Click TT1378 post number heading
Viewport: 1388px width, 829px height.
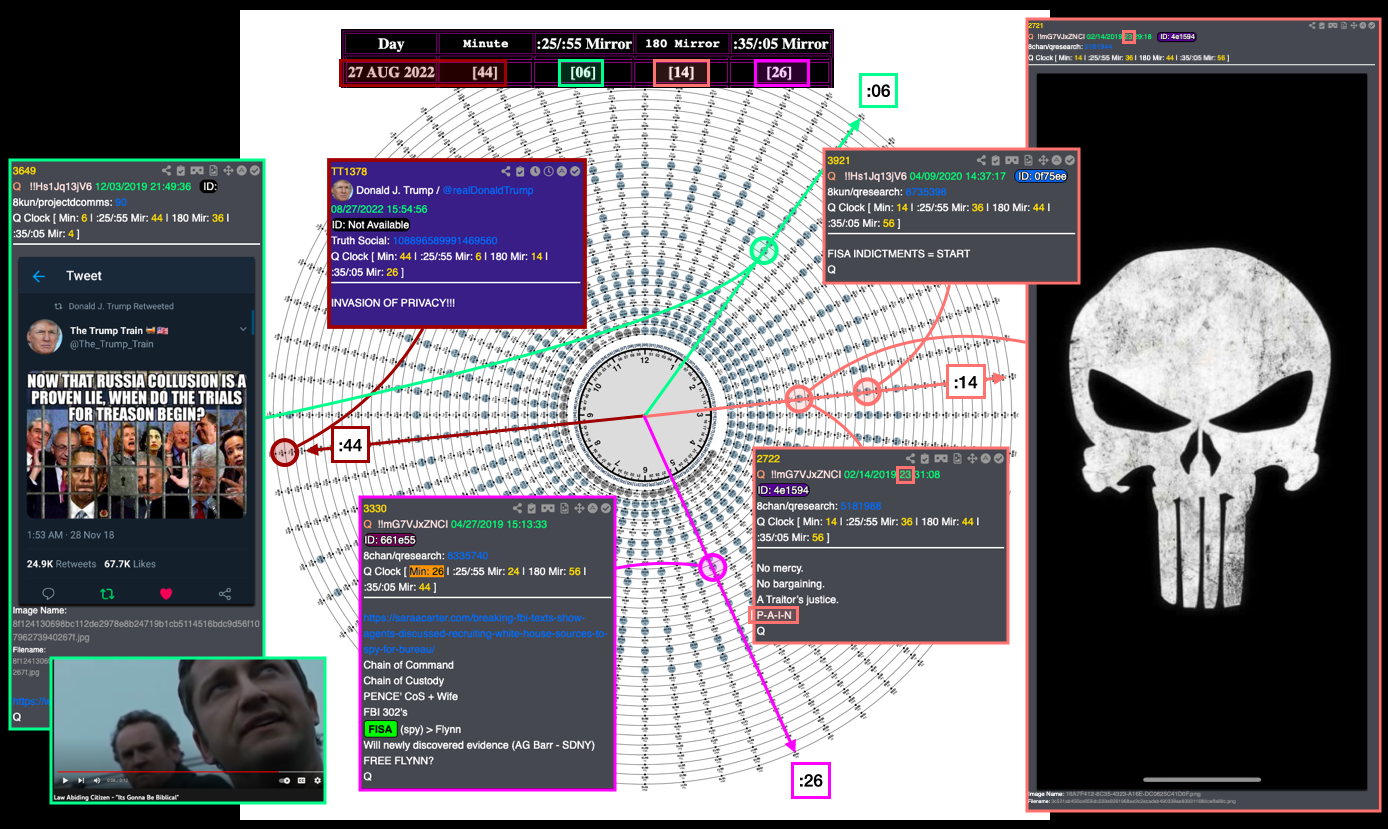(349, 172)
